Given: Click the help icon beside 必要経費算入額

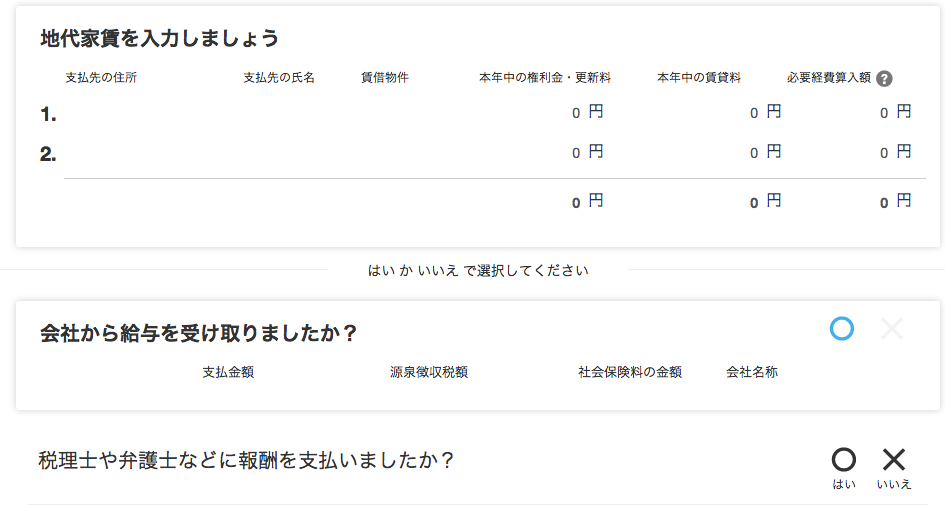Looking at the screenshot, I should tap(884, 79).
